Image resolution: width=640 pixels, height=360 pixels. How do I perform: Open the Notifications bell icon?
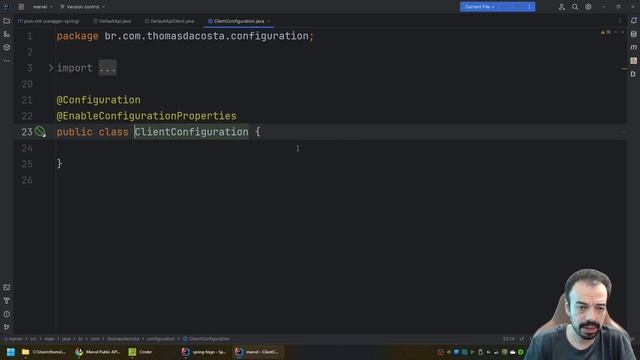coord(633,21)
